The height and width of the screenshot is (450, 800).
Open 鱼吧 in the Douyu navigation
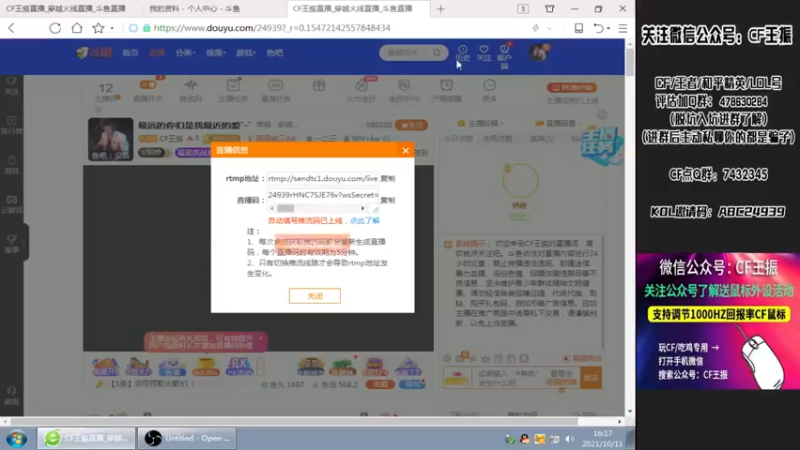(x=274, y=53)
